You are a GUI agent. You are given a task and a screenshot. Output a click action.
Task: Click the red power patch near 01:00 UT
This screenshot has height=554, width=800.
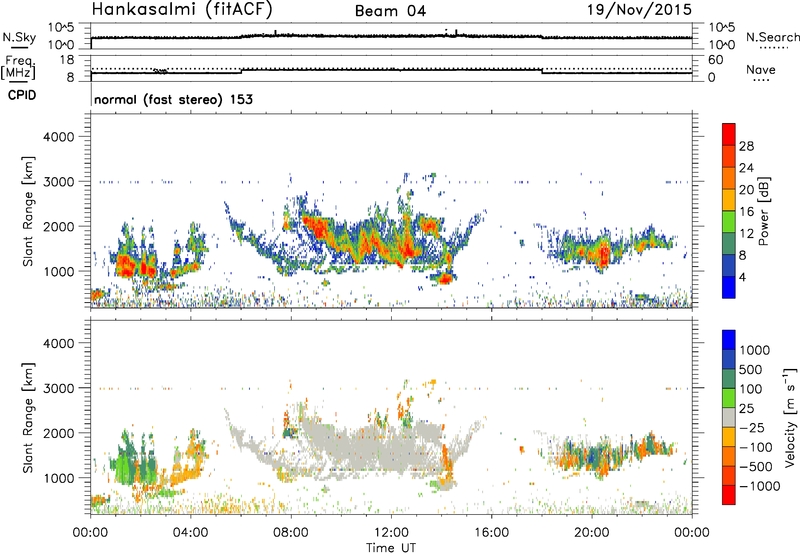coord(124,265)
